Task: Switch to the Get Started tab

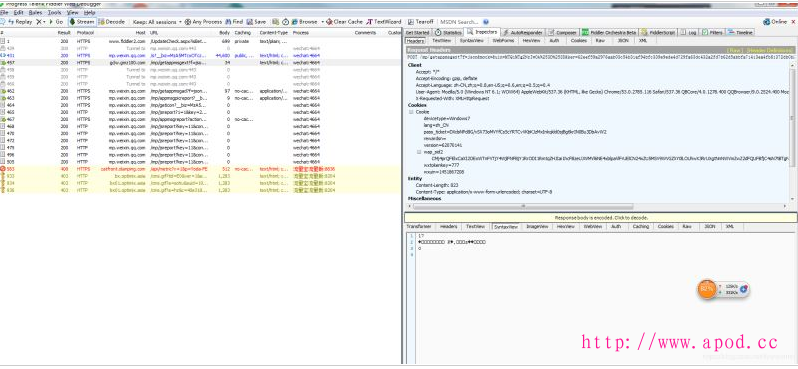Action: pyautogui.click(x=417, y=32)
